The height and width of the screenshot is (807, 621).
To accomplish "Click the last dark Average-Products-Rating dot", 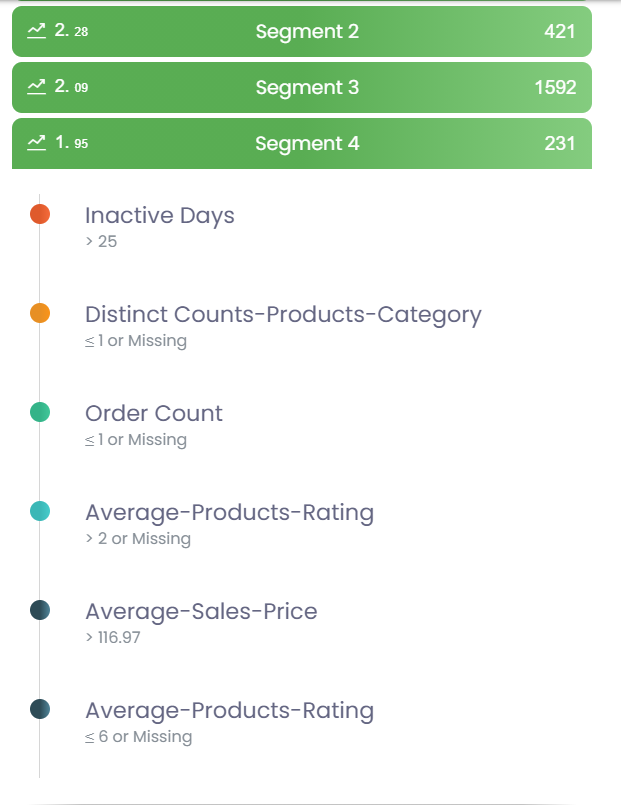I will [40, 709].
